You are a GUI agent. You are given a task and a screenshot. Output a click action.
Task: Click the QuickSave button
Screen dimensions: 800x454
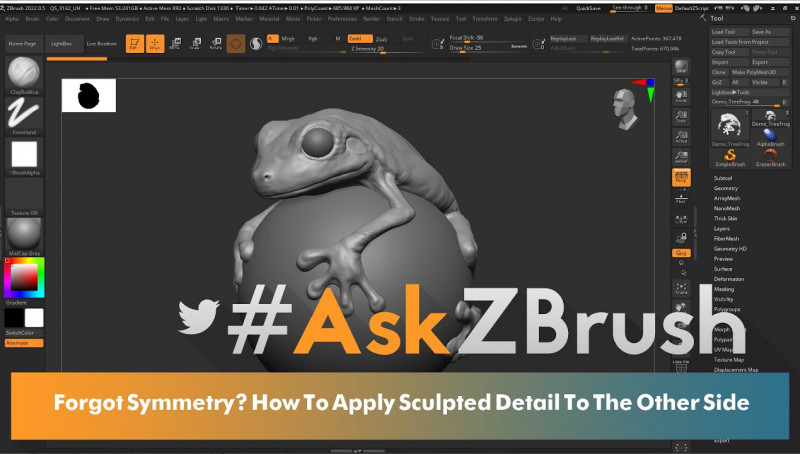[x=588, y=8]
